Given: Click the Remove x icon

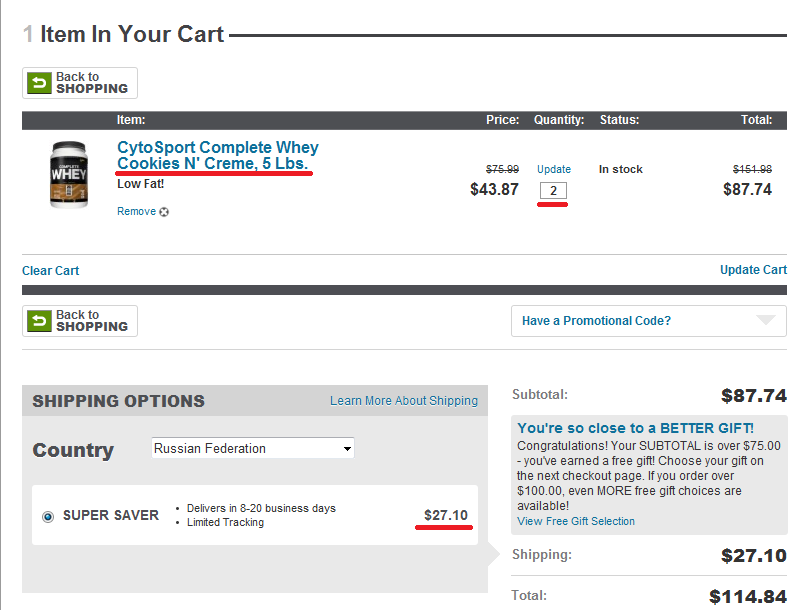Looking at the screenshot, I should pyautogui.click(x=164, y=212).
